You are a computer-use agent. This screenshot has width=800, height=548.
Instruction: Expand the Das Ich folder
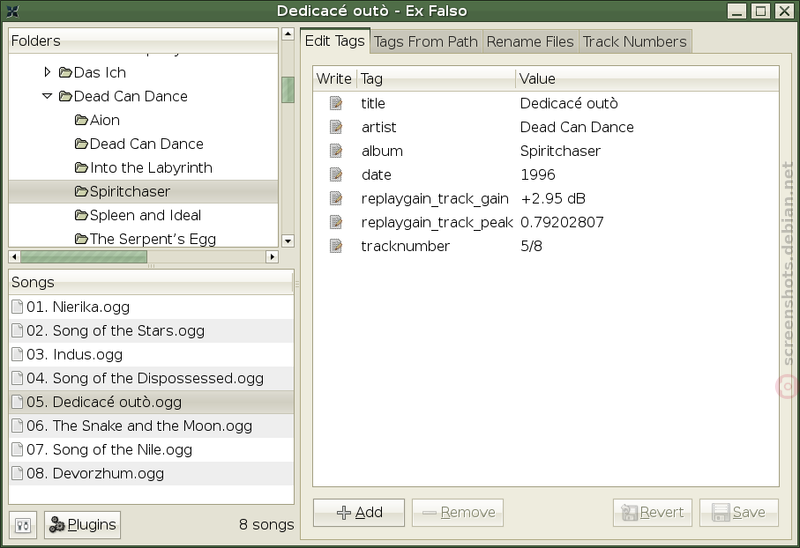(x=47, y=72)
